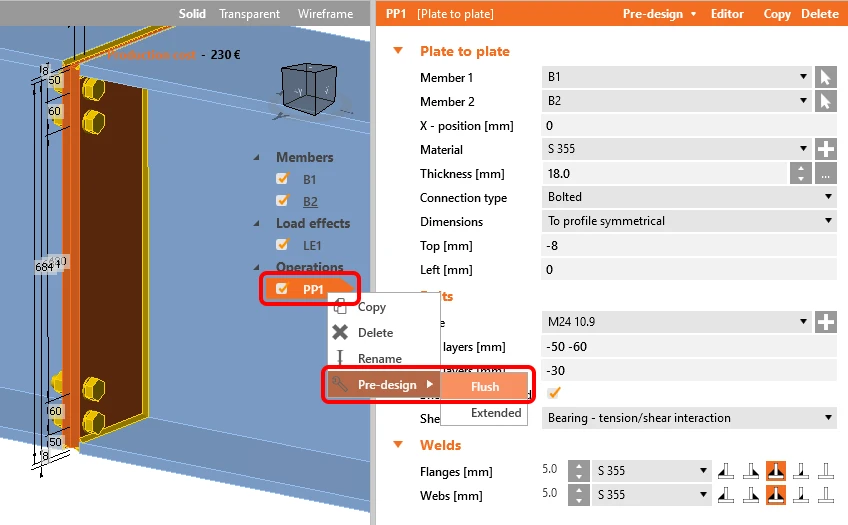Screen dimensions: 848x525
Task: Choose Rename in context menu
Action: 380,358
